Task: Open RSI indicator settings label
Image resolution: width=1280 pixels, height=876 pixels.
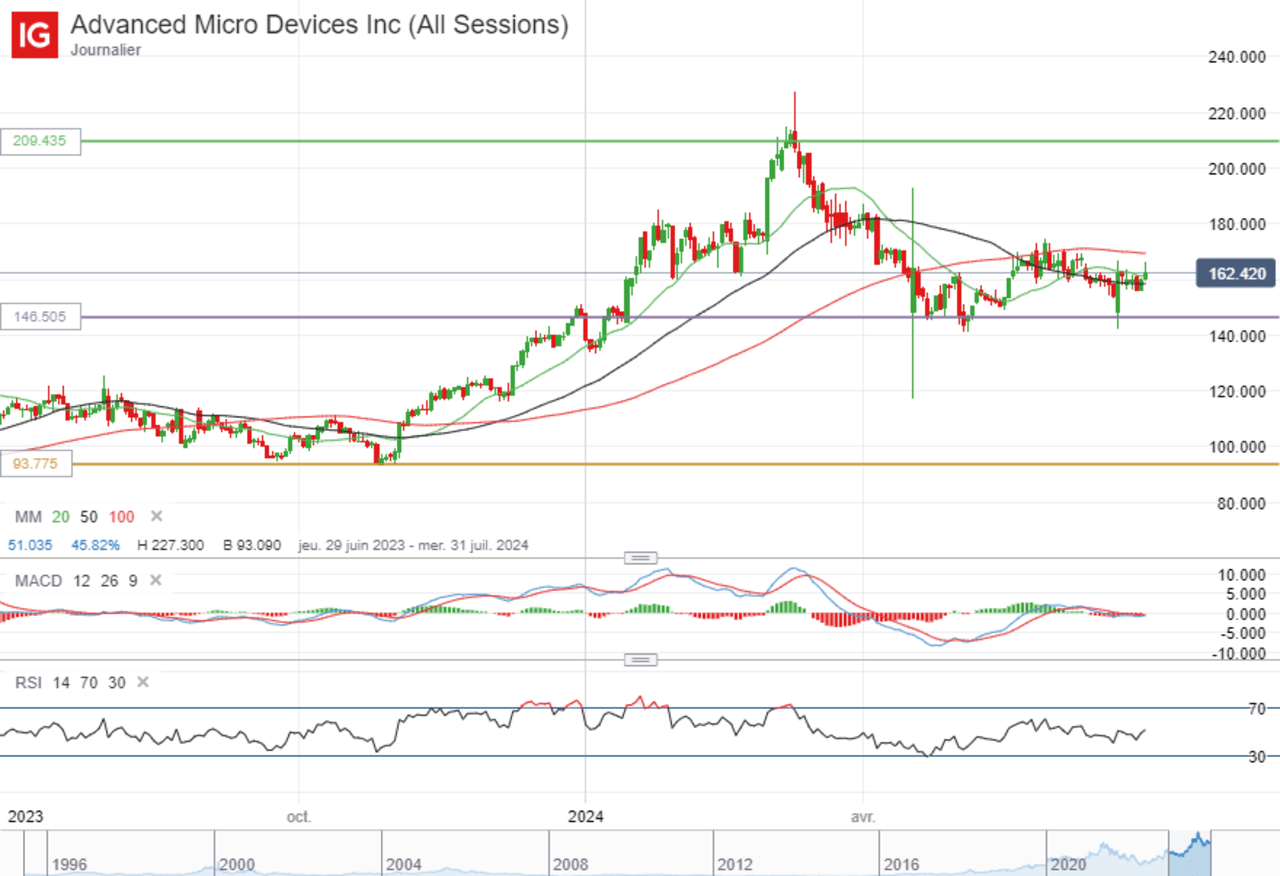Action: pos(29,682)
